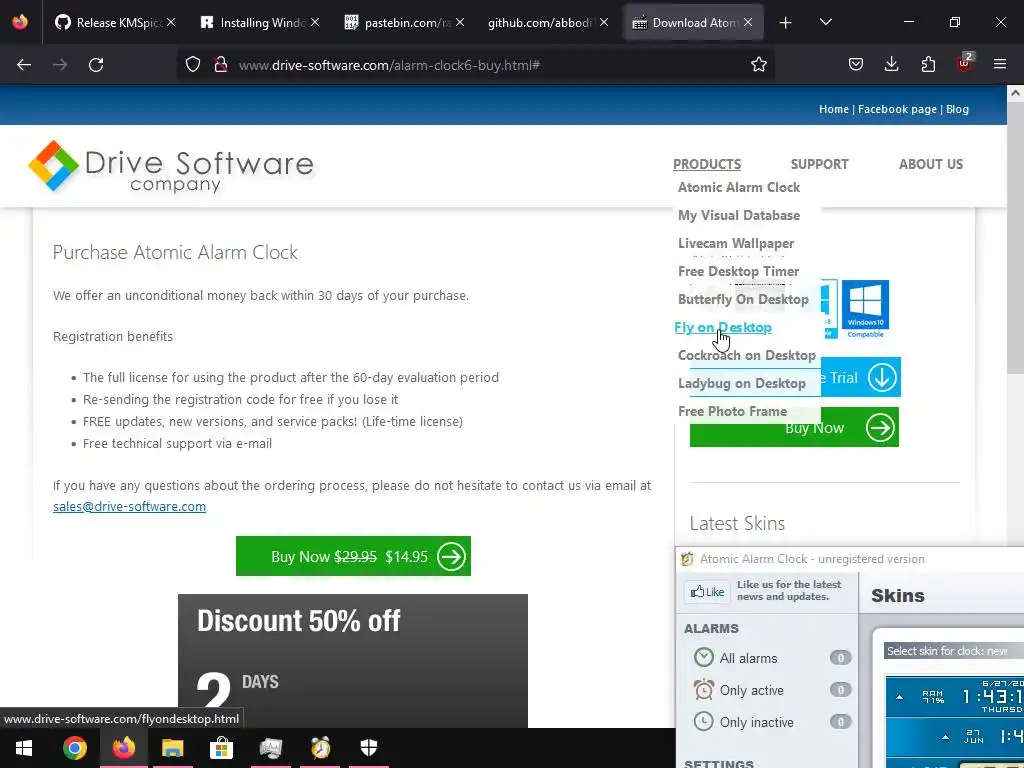Screen dimensions: 1024x768
Task: Click the Firefox logo in the title bar
Action: (20, 22)
